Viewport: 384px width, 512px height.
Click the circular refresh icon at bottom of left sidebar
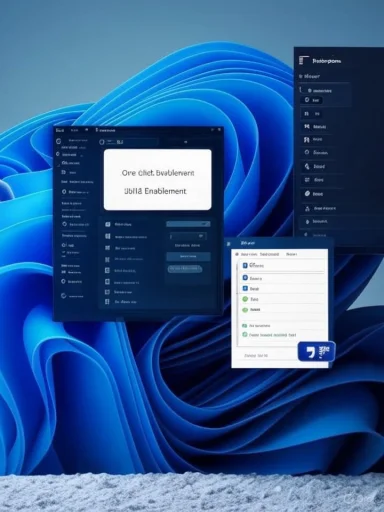[64, 296]
